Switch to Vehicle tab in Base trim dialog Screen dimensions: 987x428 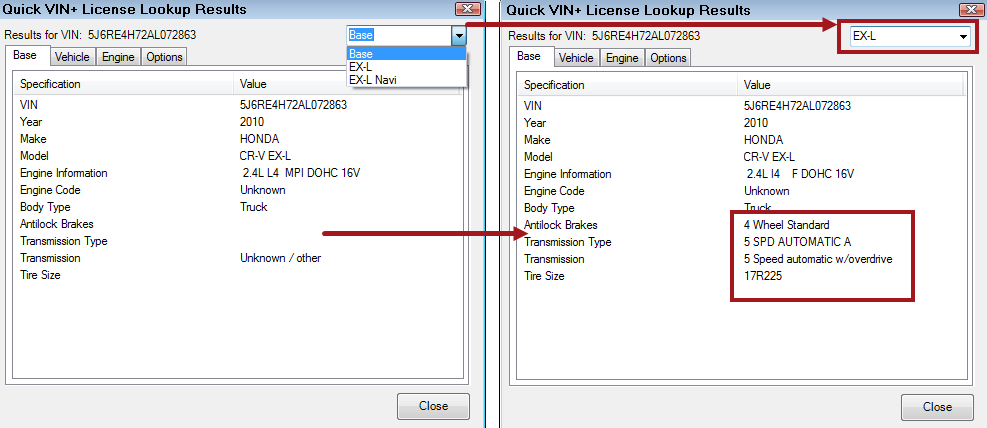tap(72, 57)
